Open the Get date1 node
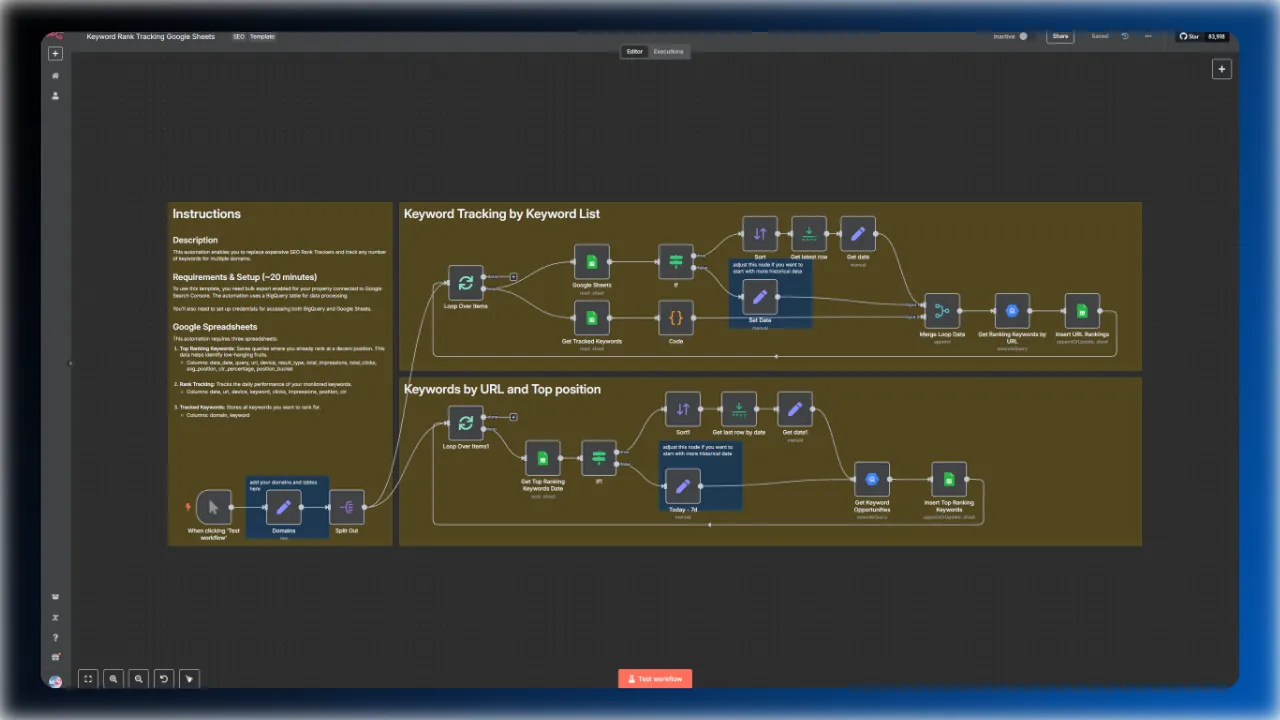Image resolution: width=1280 pixels, height=720 pixels. pyautogui.click(x=795, y=409)
